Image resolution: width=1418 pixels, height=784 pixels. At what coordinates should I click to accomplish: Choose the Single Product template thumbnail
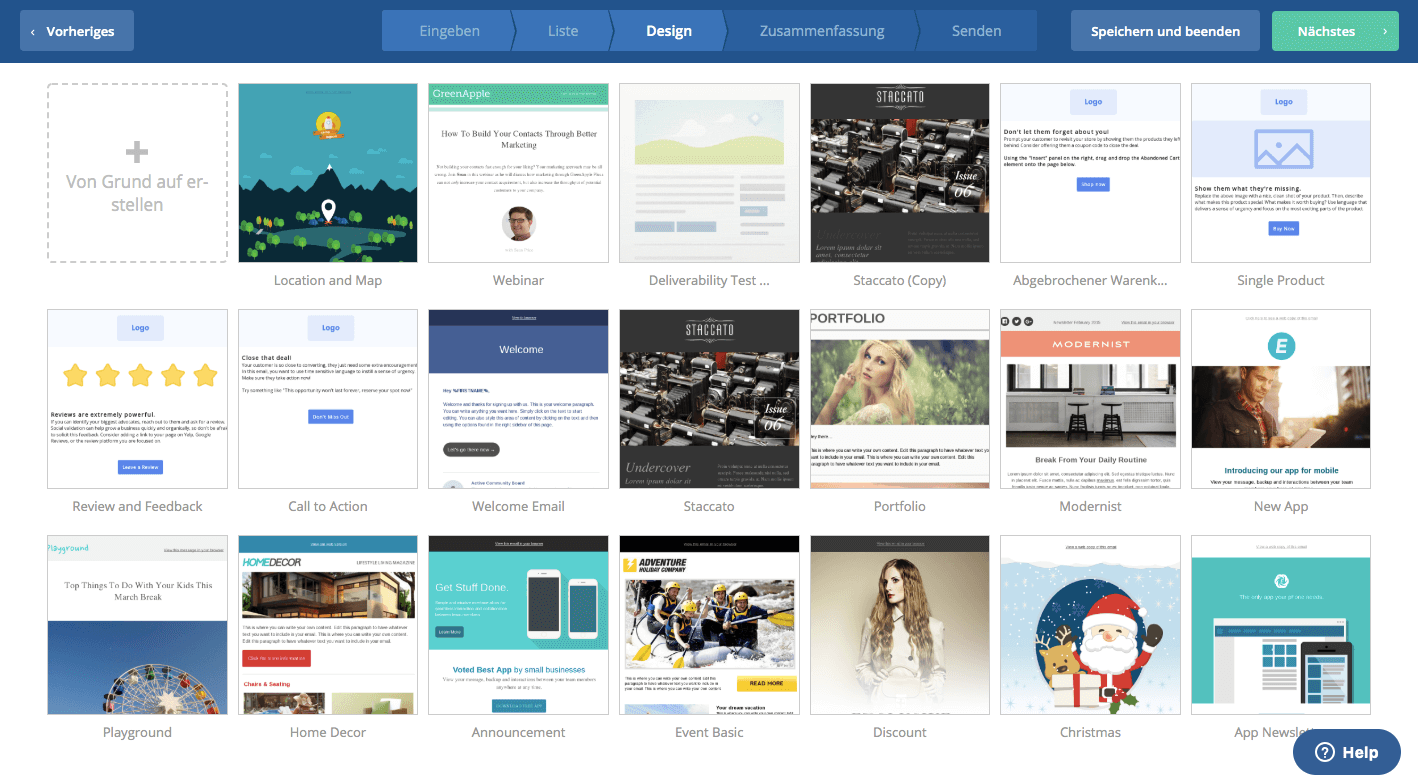point(1281,173)
